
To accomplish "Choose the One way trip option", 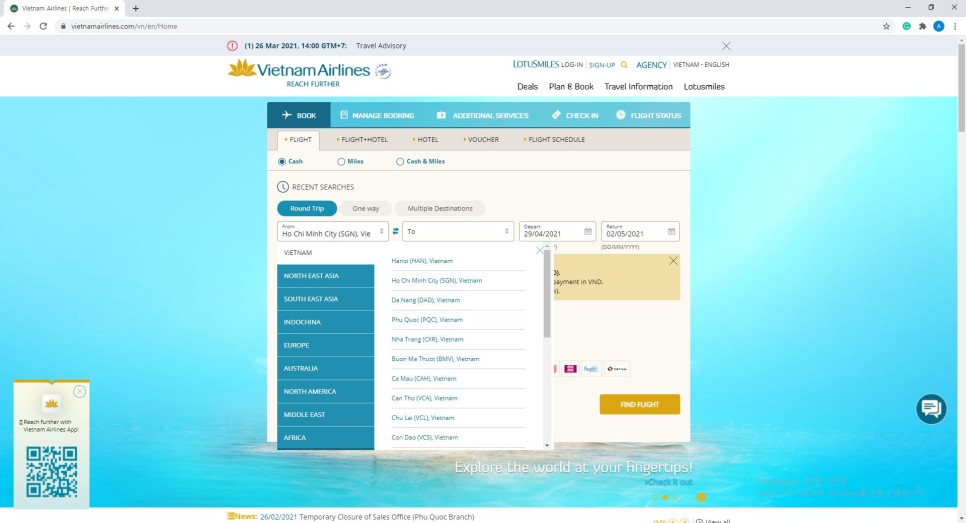I will point(365,208).
